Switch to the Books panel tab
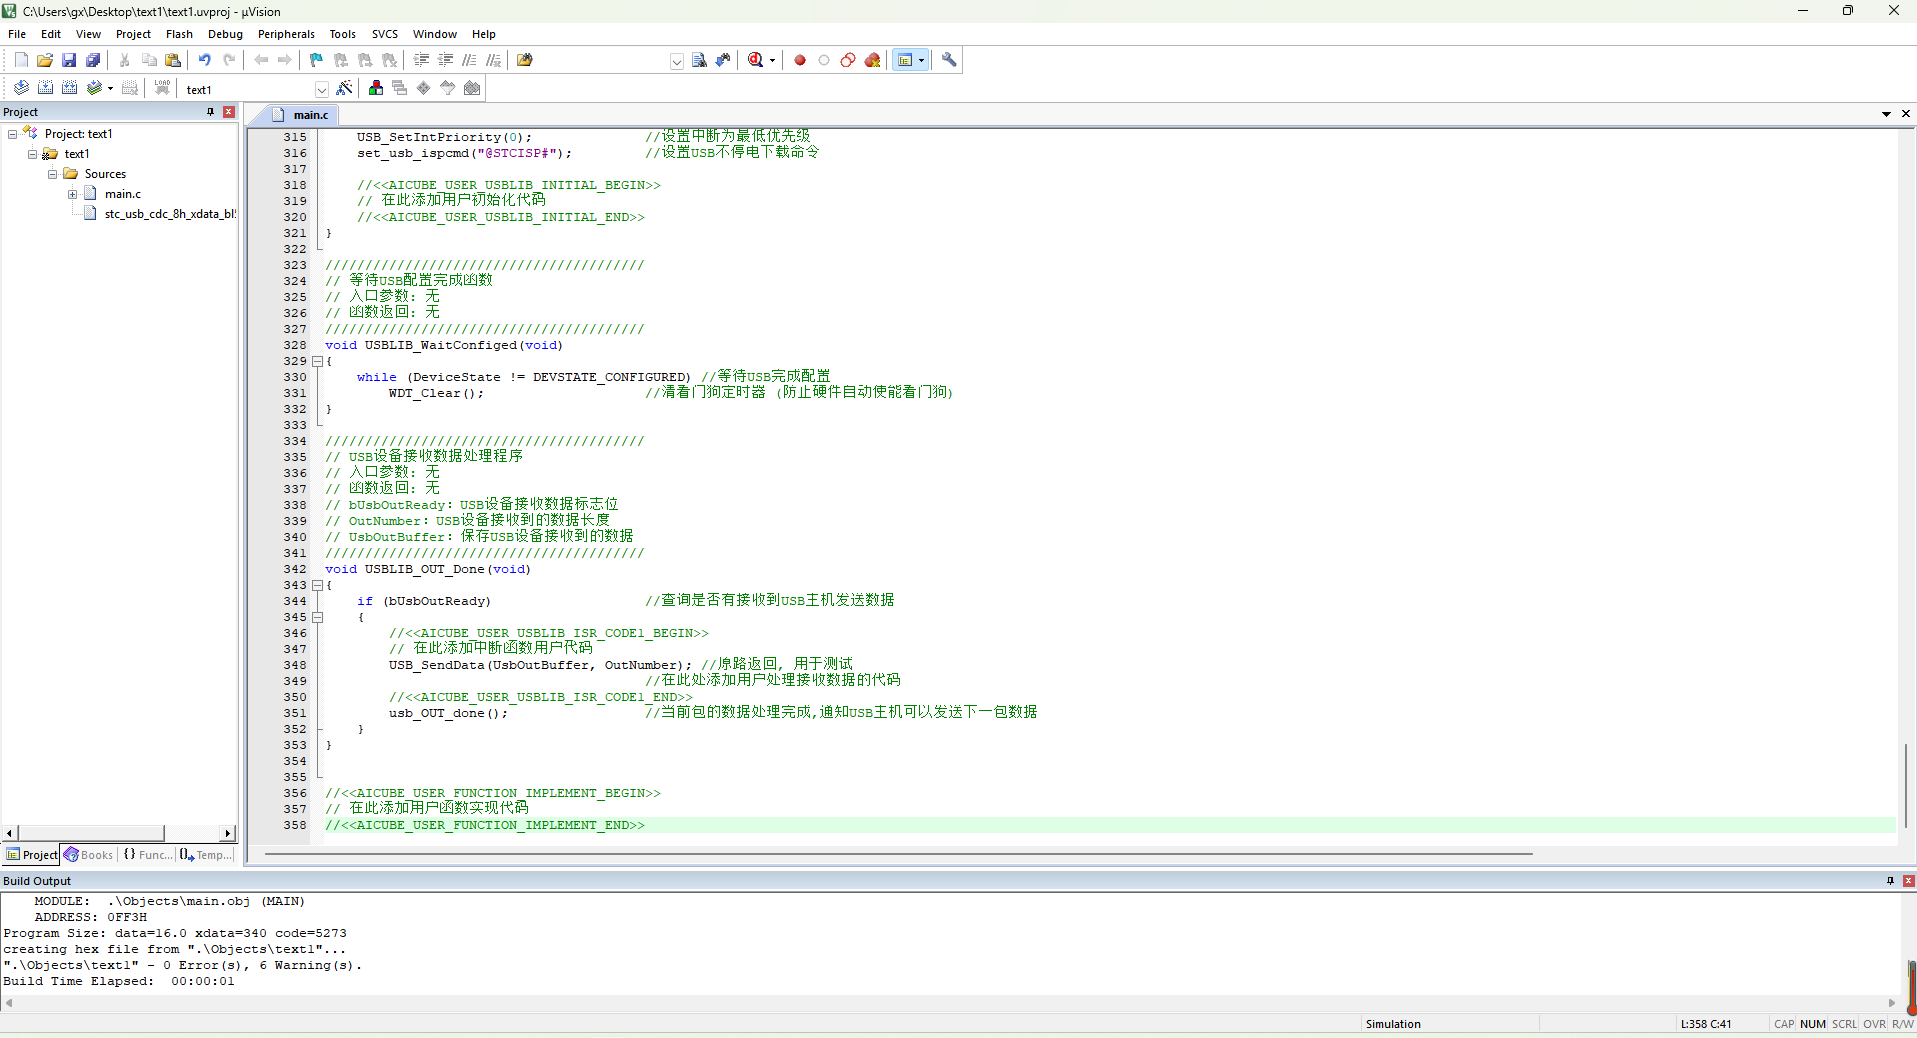 point(89,855)
